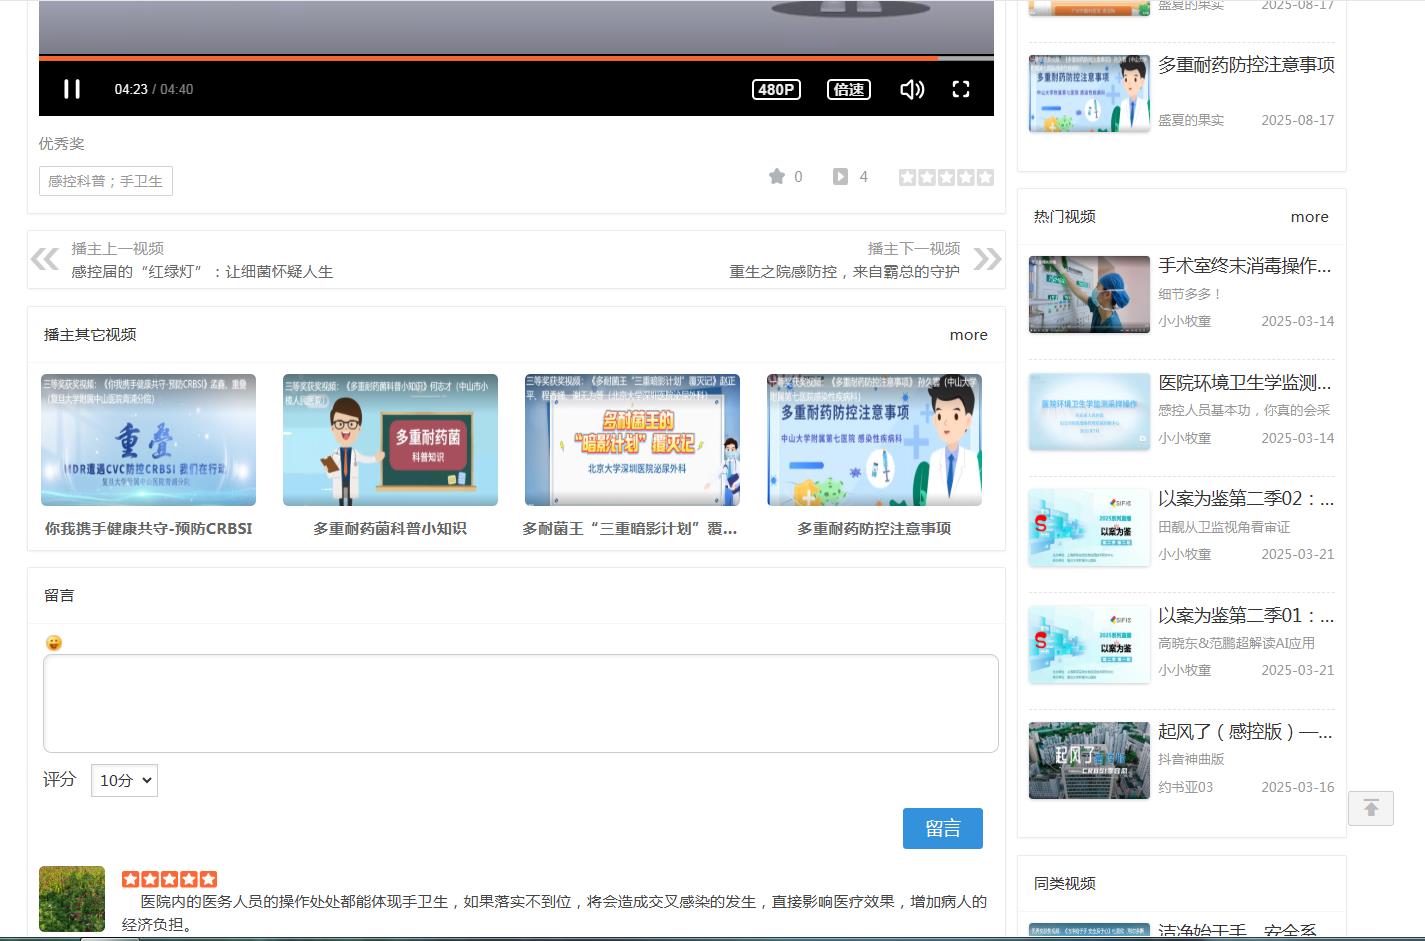Click the double-chevron for 播主上一视频
Viewport: 1425px width, 941px height.
click(44, 259)
